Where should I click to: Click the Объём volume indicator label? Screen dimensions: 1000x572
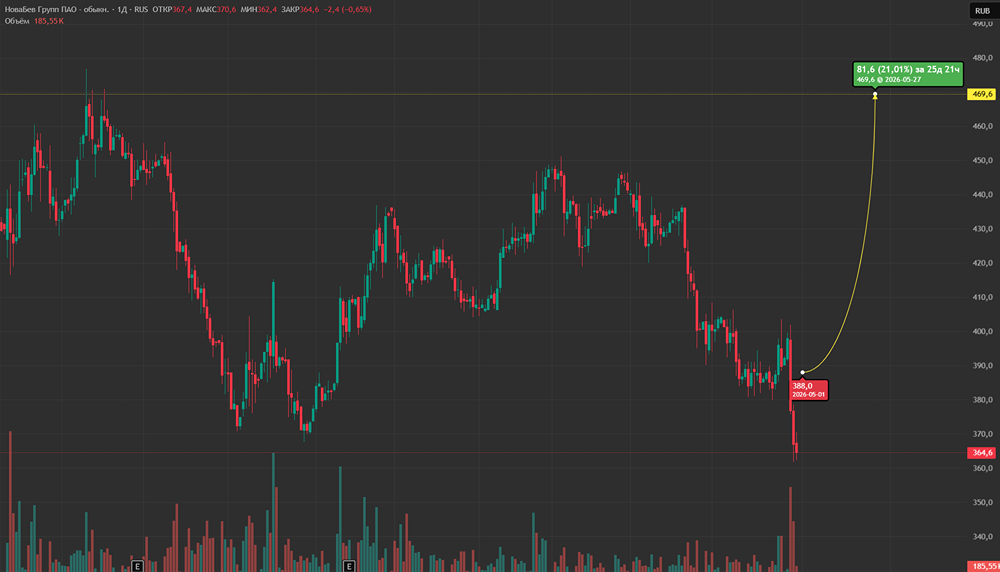coord(17,21)
